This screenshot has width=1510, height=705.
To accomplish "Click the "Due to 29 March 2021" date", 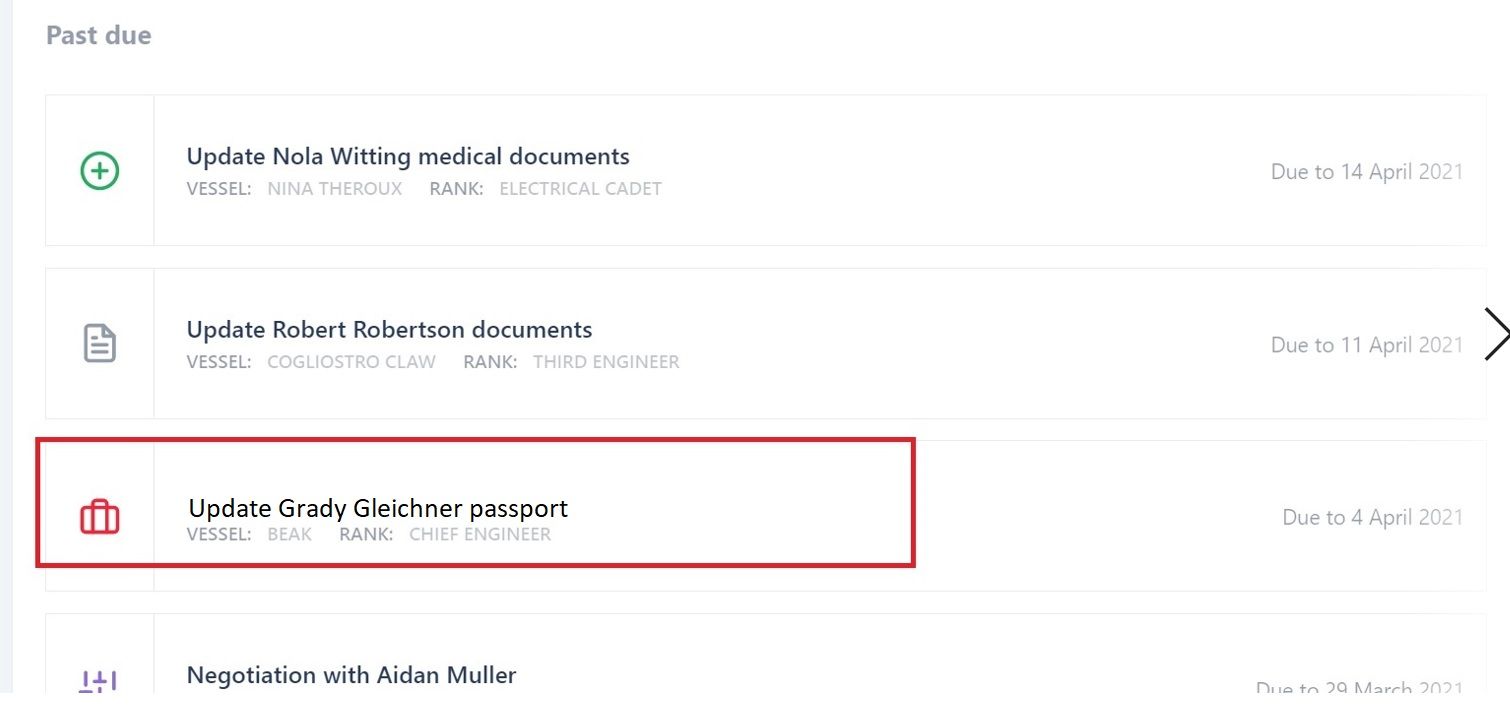I will pos(1359,689).
